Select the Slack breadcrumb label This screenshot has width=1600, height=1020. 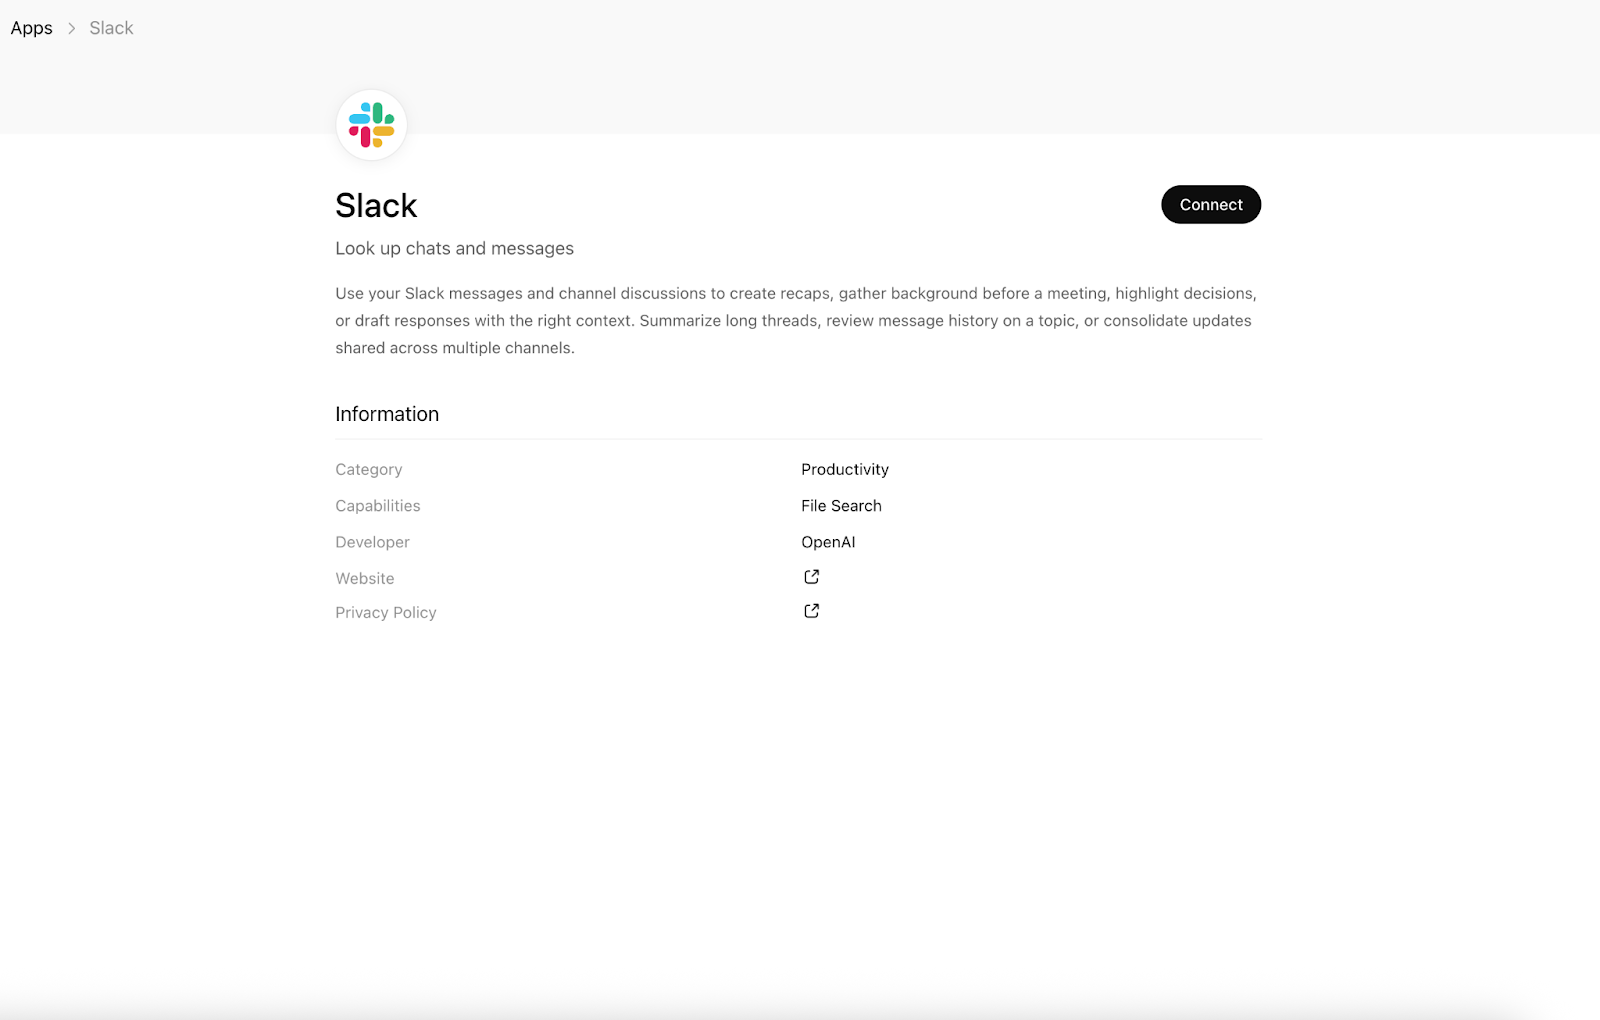(110, 28)
